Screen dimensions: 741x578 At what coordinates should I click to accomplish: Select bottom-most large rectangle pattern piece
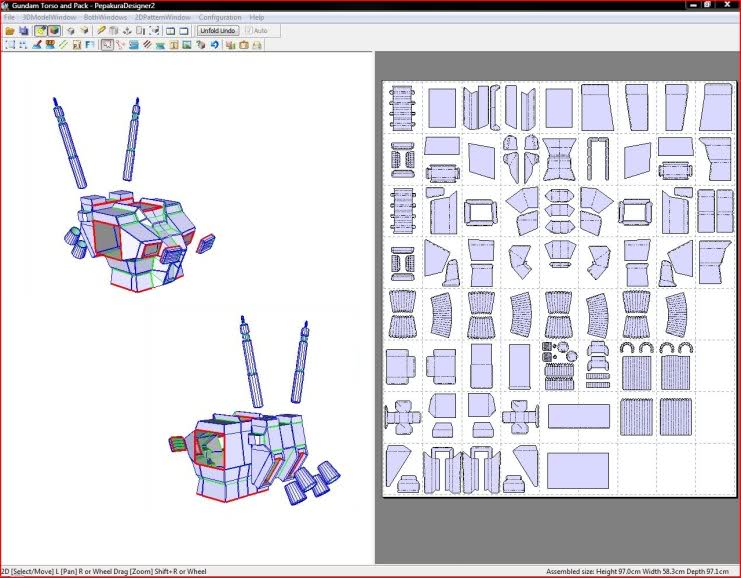coord(577,471)
